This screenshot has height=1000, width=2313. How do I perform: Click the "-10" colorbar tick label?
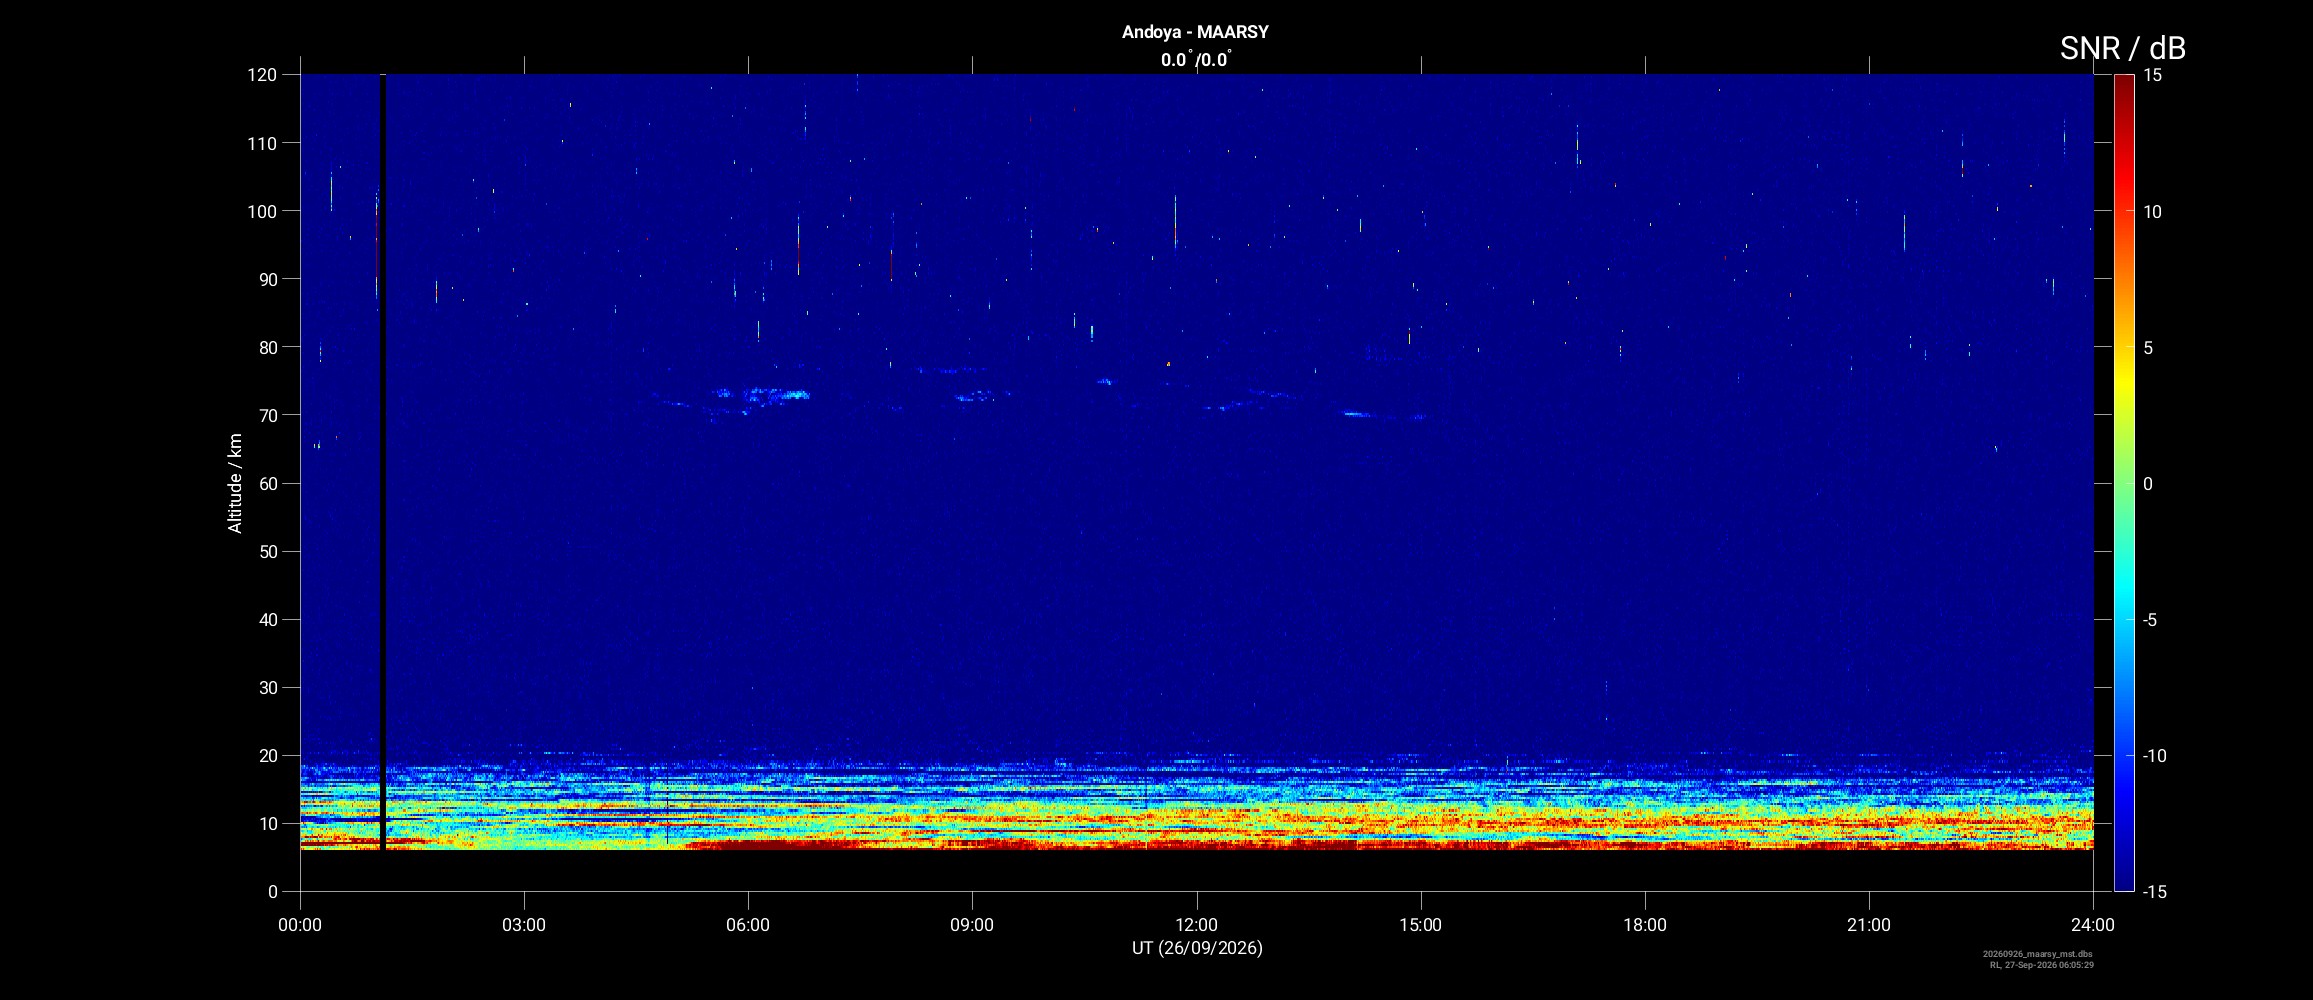coord(2154,756)
